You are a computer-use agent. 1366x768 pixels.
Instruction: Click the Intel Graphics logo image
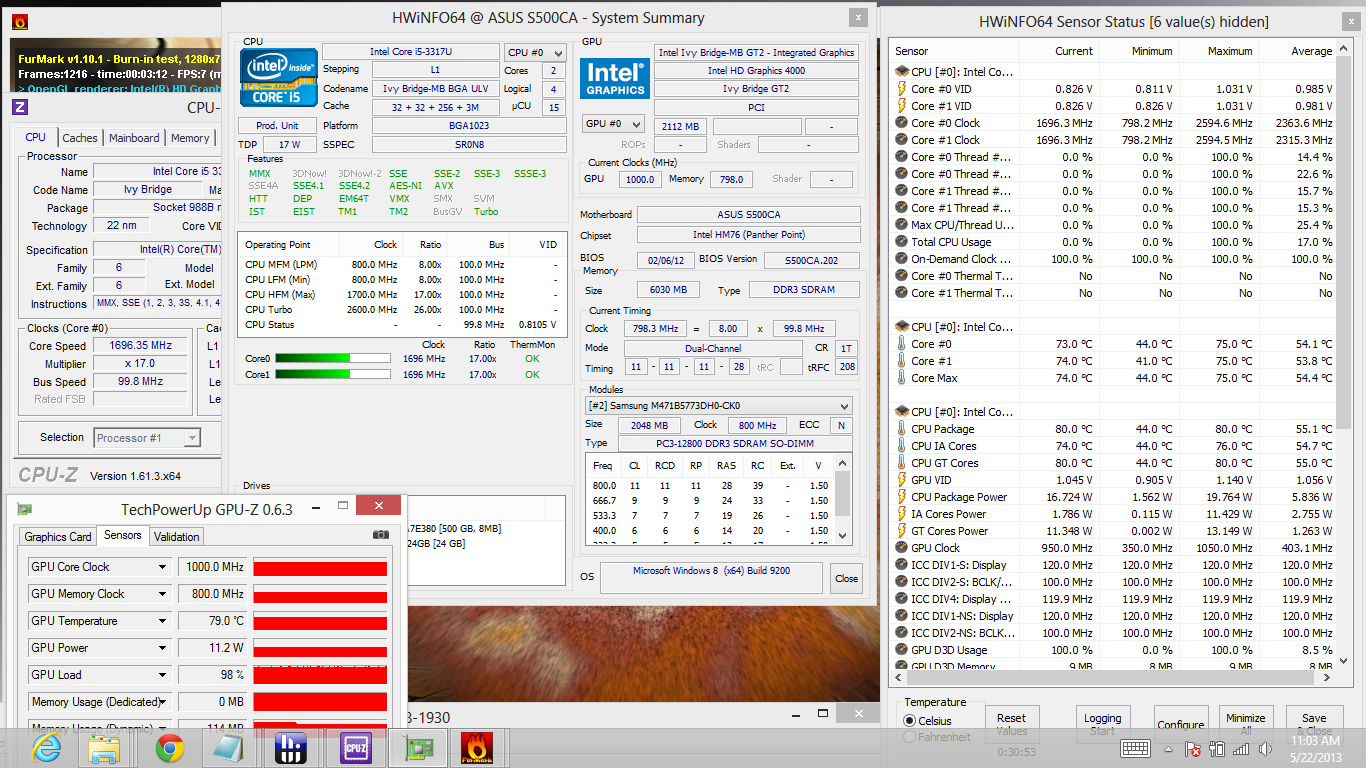click(615, 78)
